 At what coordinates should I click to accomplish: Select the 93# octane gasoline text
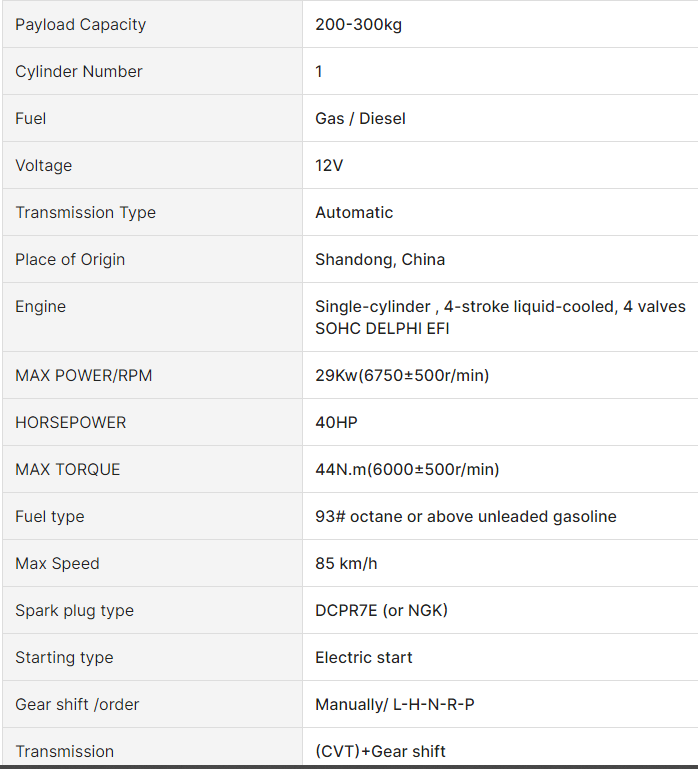[x=466, y=516]
